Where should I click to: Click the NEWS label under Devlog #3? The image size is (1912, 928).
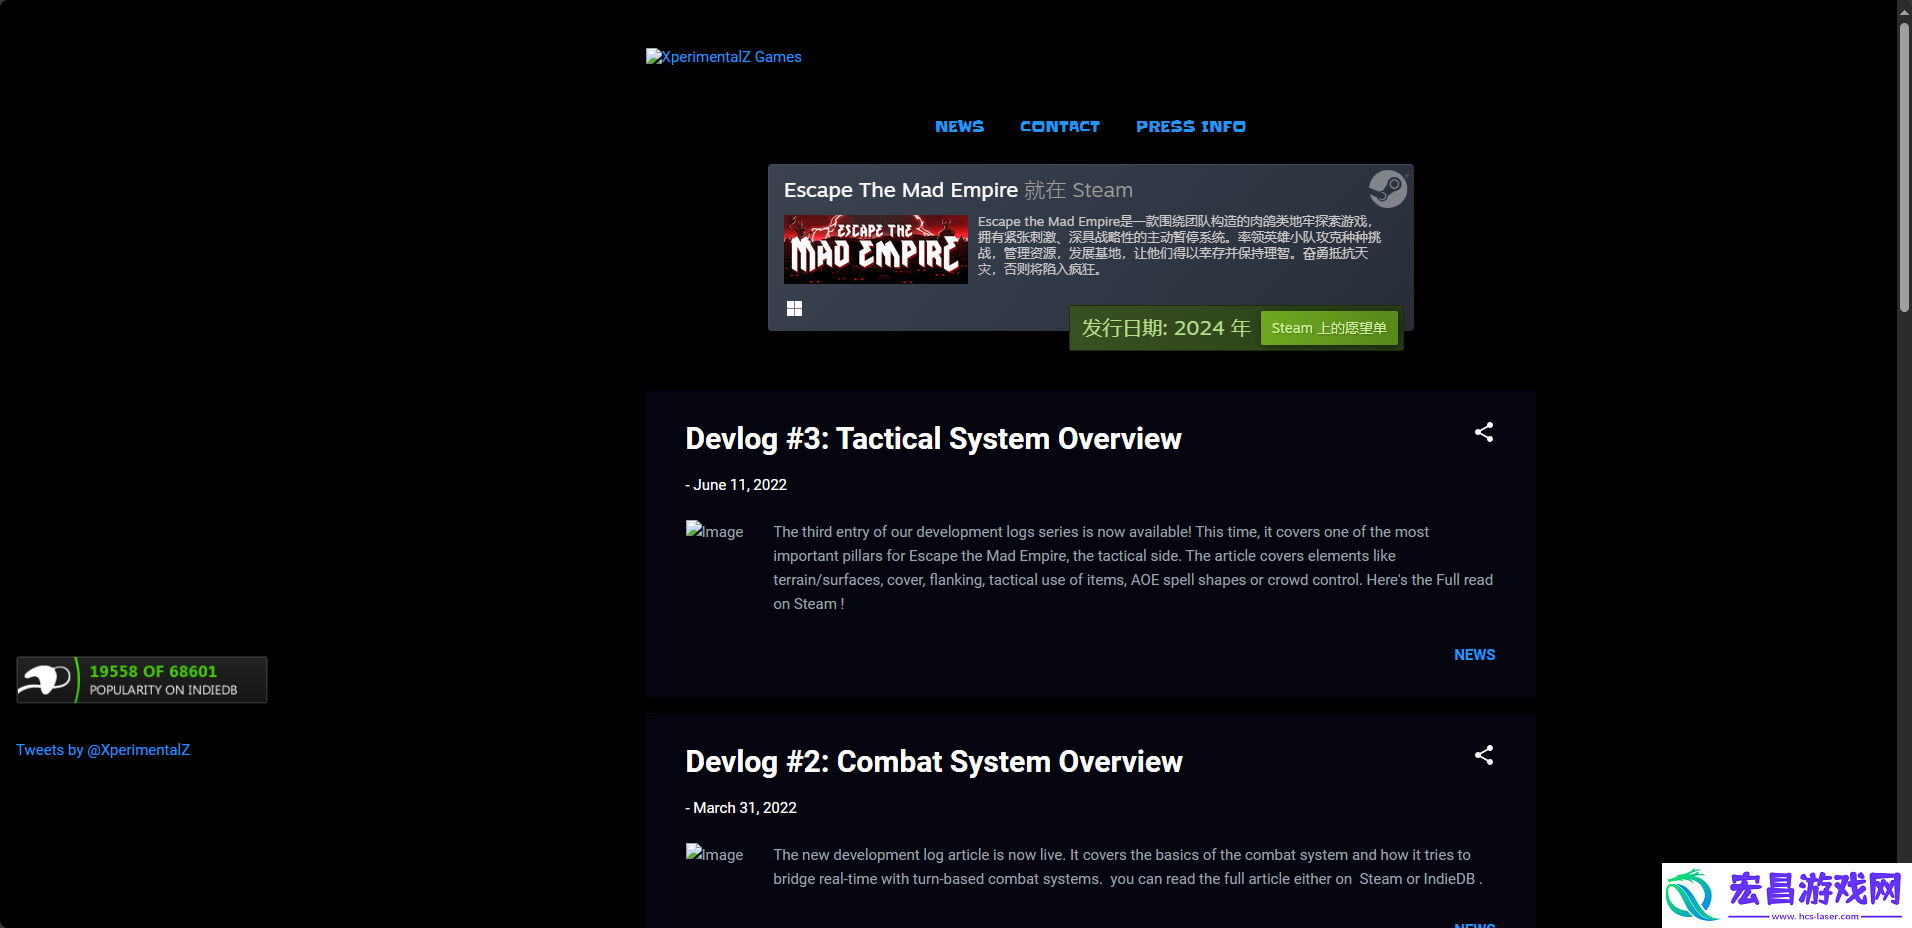pos(1474,655)
